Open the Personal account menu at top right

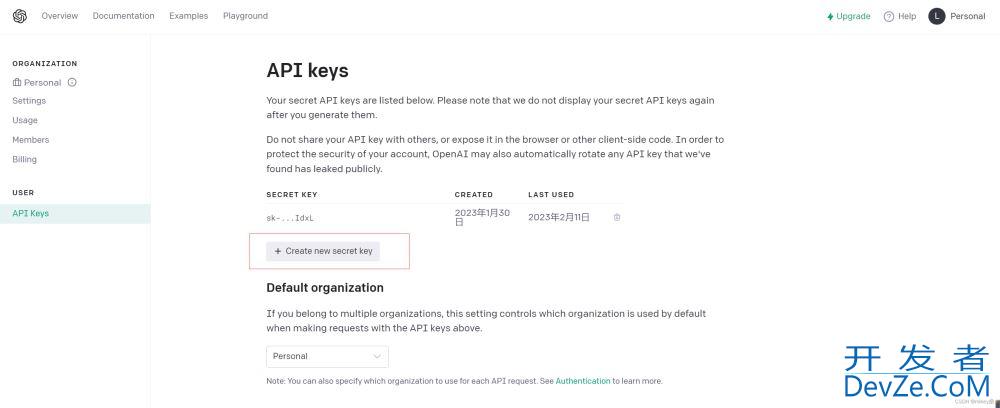[957, 17]
